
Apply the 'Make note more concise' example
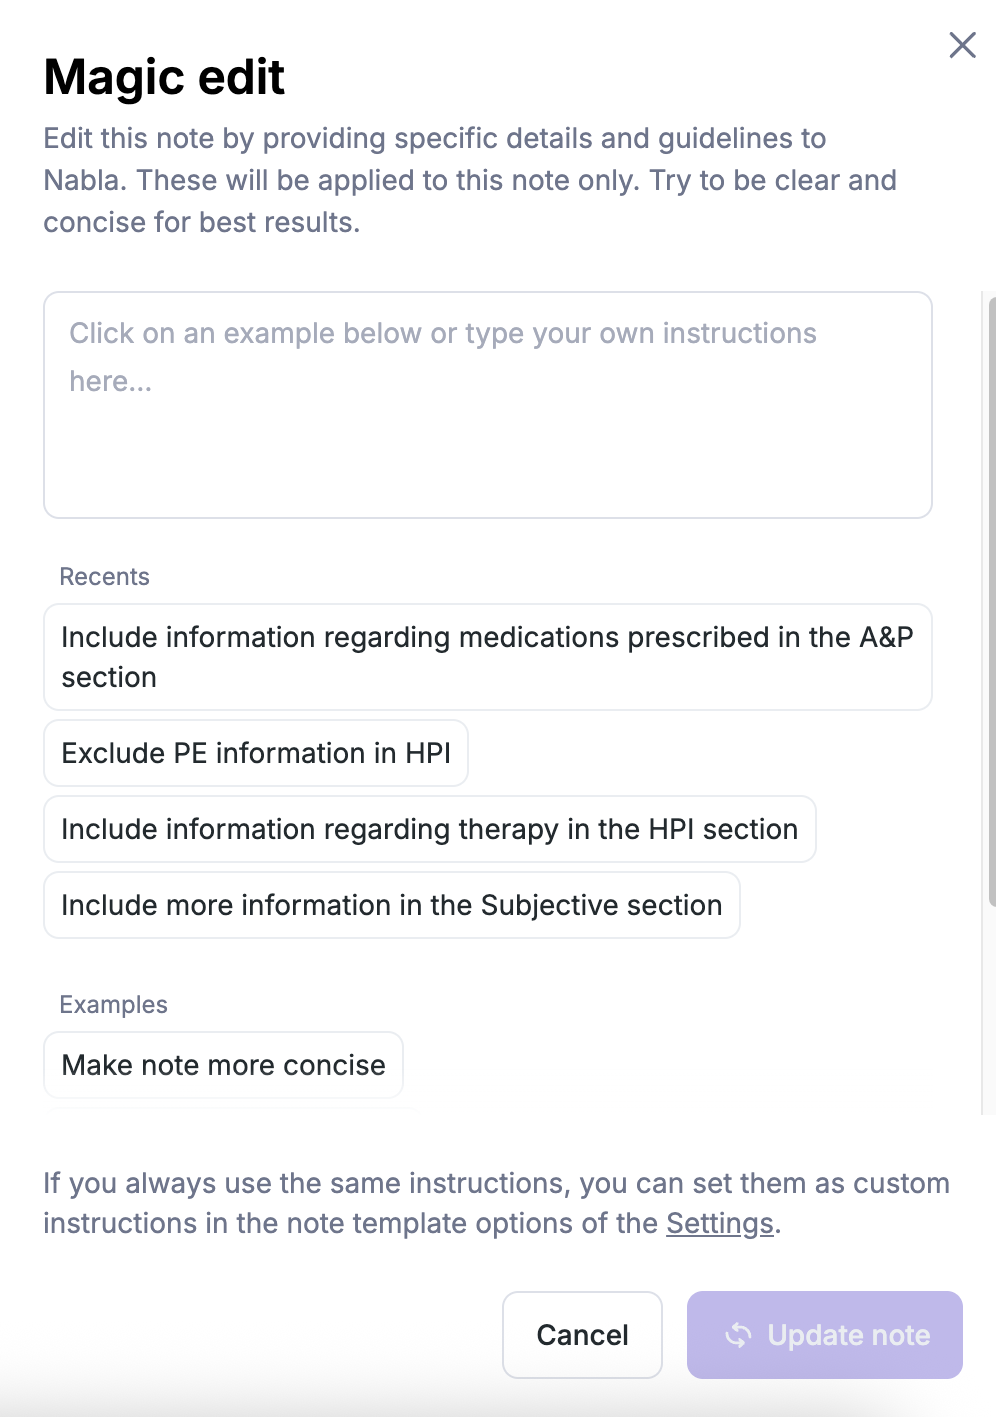coord(224,1065)
